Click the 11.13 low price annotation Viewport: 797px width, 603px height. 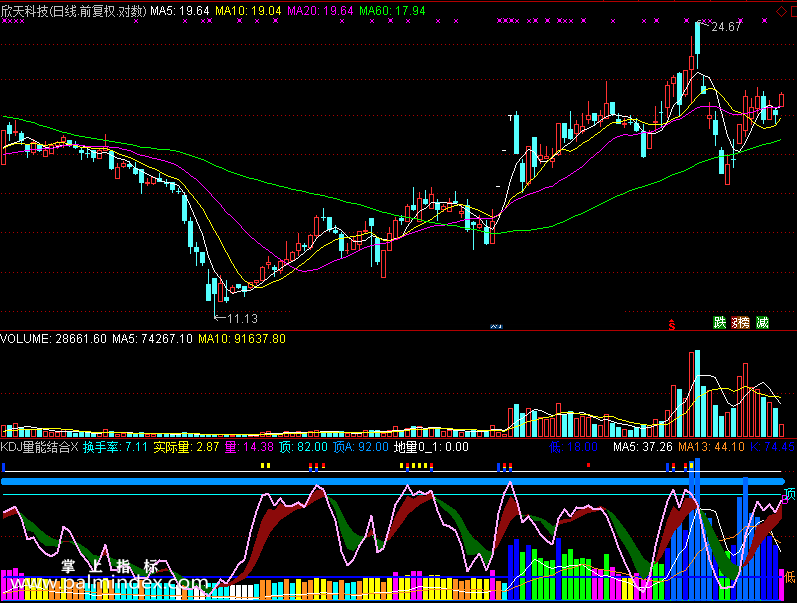[242, 319]
